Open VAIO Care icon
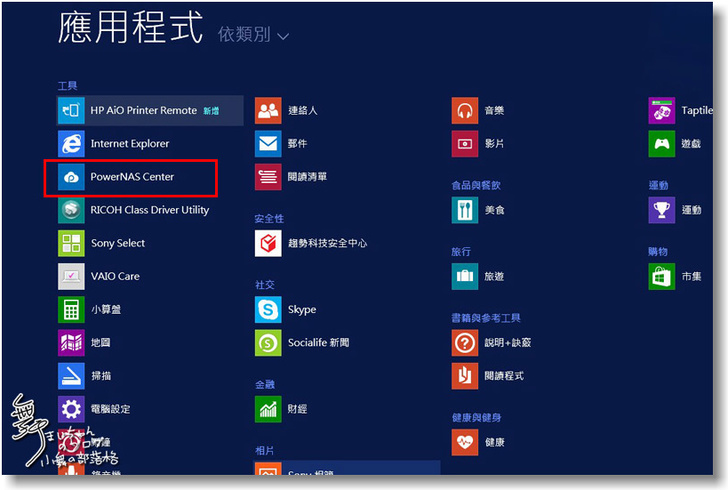This screenshot has height=490, width=728. pos(71,276)
